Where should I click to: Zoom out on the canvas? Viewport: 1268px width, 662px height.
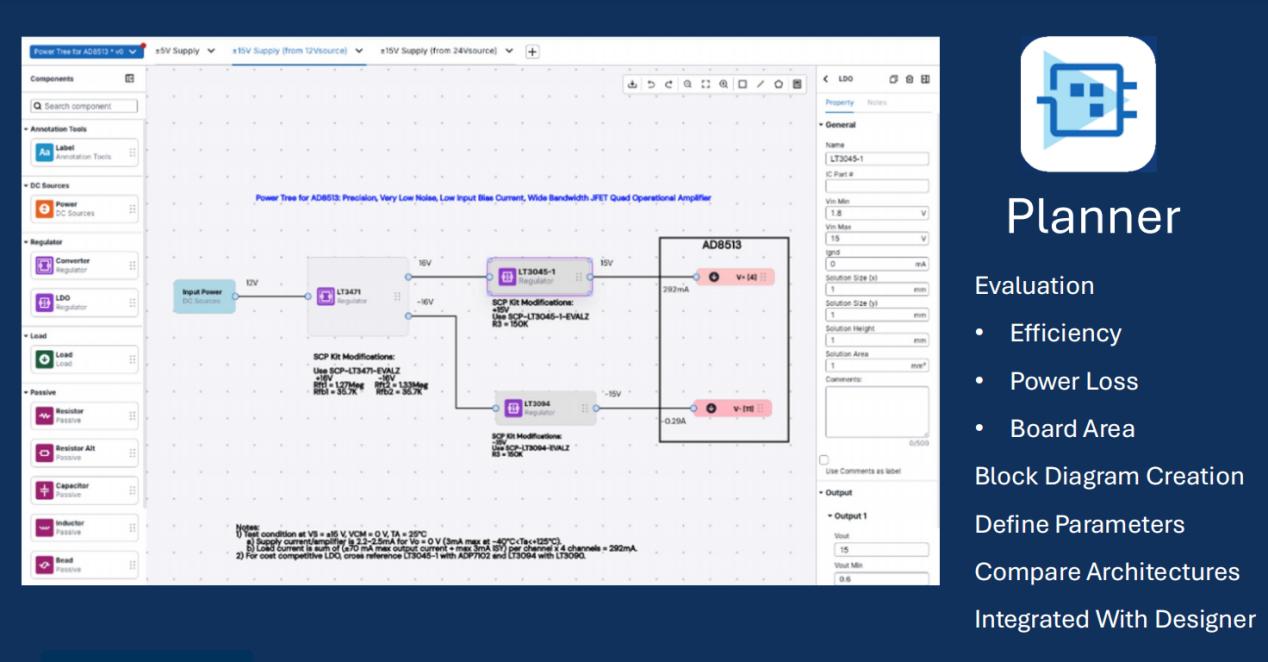pyautogui.click(x=688, y=85)
